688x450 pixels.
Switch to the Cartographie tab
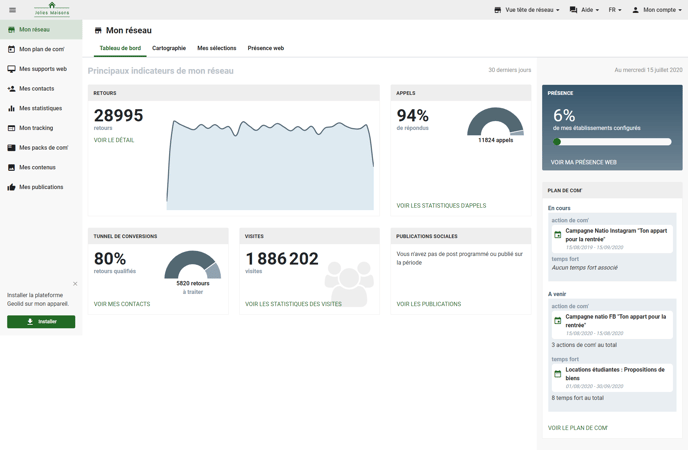pos(169,48)
